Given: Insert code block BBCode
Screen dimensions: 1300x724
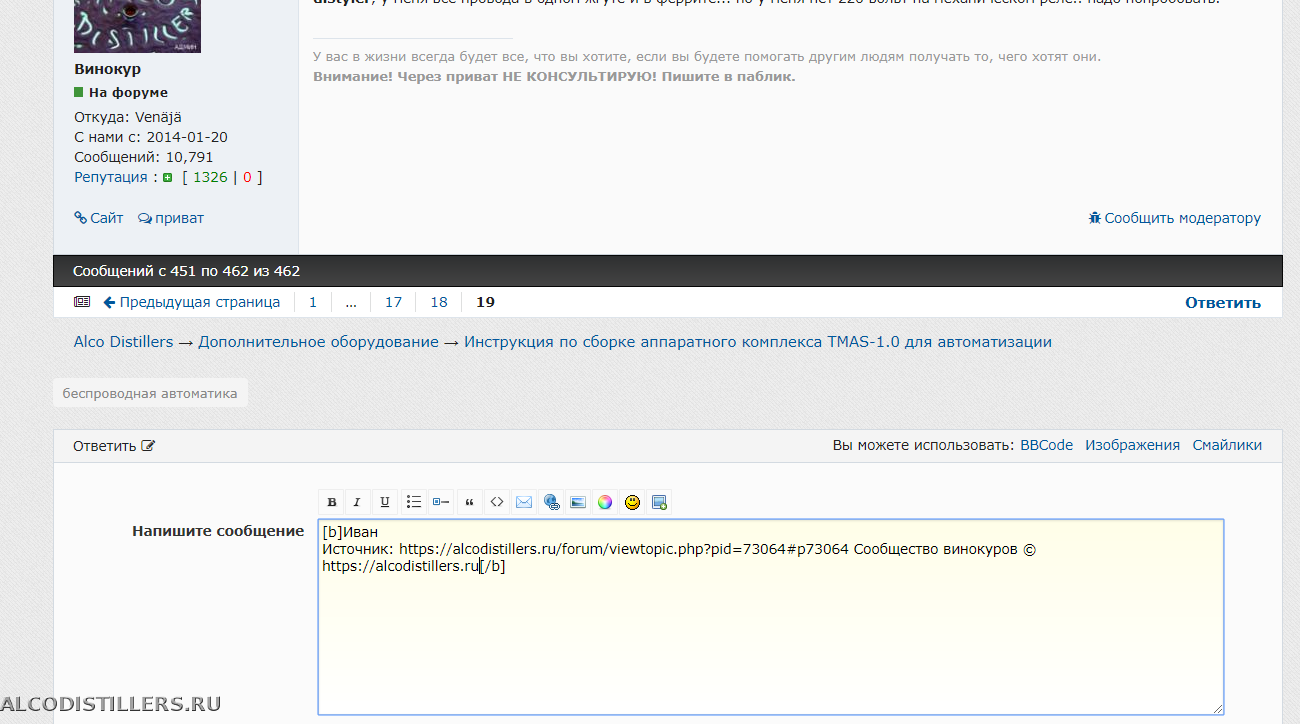Looking at the screenshot, I should coord(496,502).
